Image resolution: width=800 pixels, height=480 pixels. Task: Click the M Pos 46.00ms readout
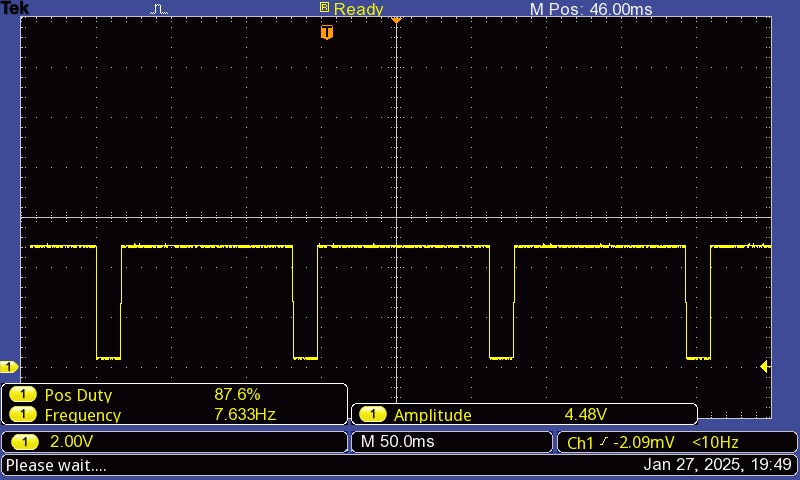coord(590,9)
